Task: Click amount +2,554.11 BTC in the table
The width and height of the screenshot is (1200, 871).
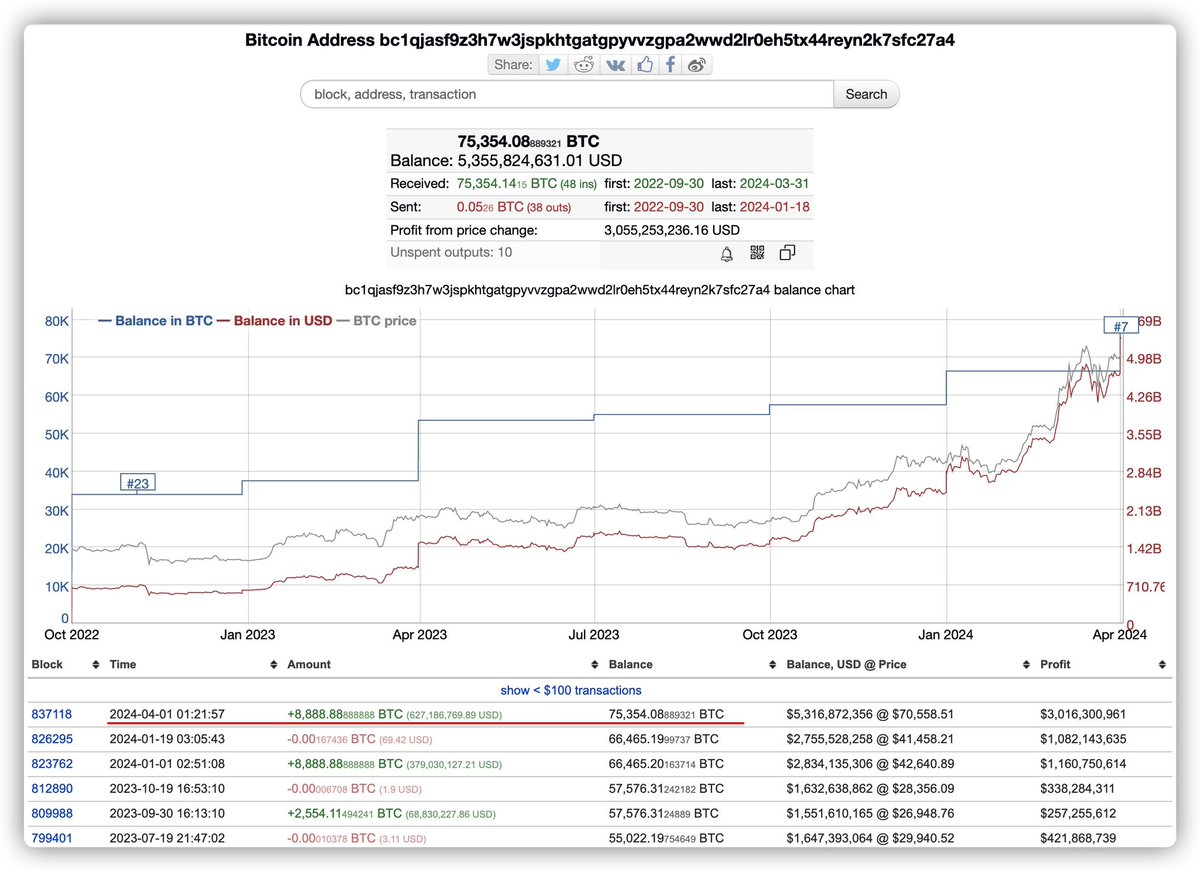Action: (x=344, y=814)
